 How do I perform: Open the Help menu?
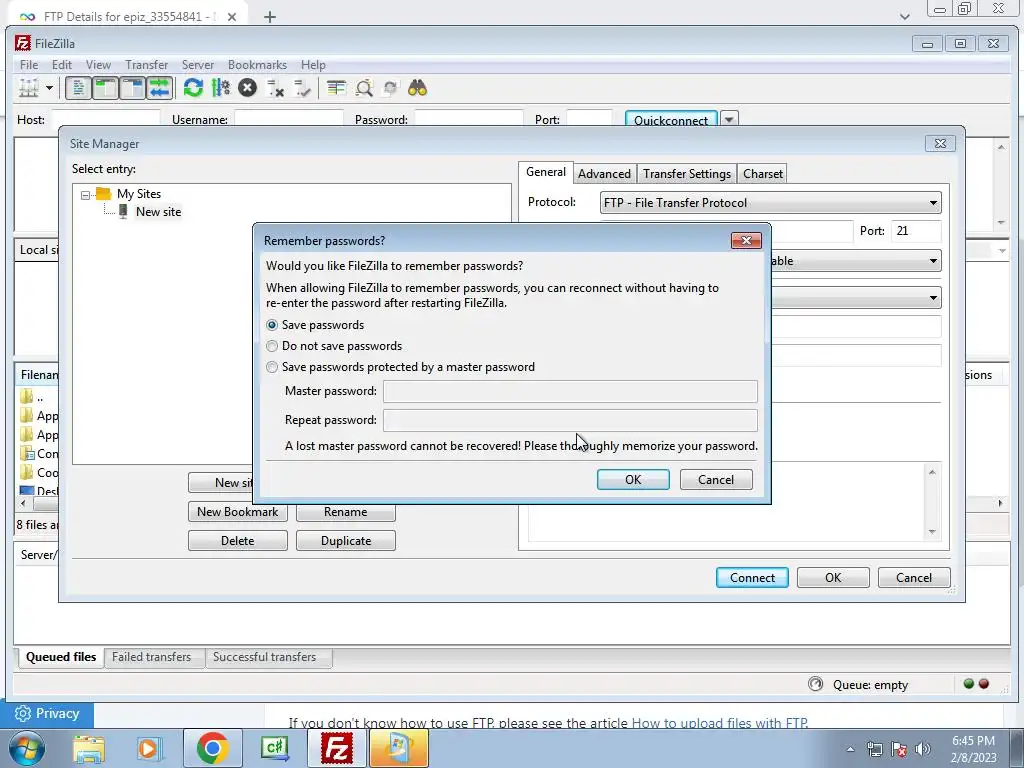(313, 65)
